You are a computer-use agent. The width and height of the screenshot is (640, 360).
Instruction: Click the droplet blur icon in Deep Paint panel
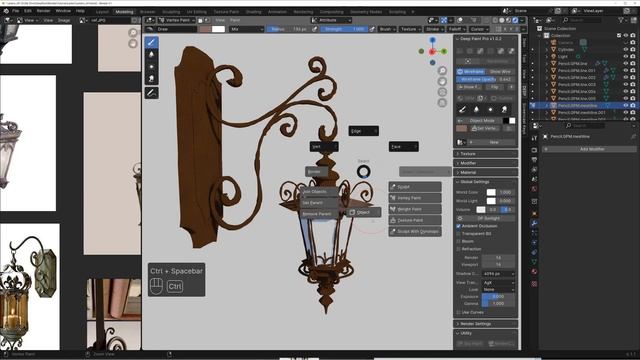[476, 109]
